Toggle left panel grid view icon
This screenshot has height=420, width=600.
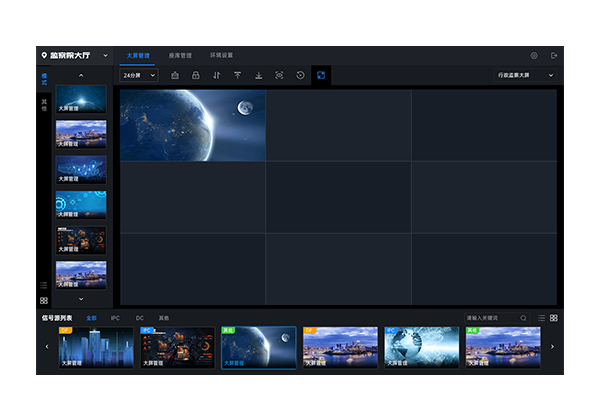[44, 300]
